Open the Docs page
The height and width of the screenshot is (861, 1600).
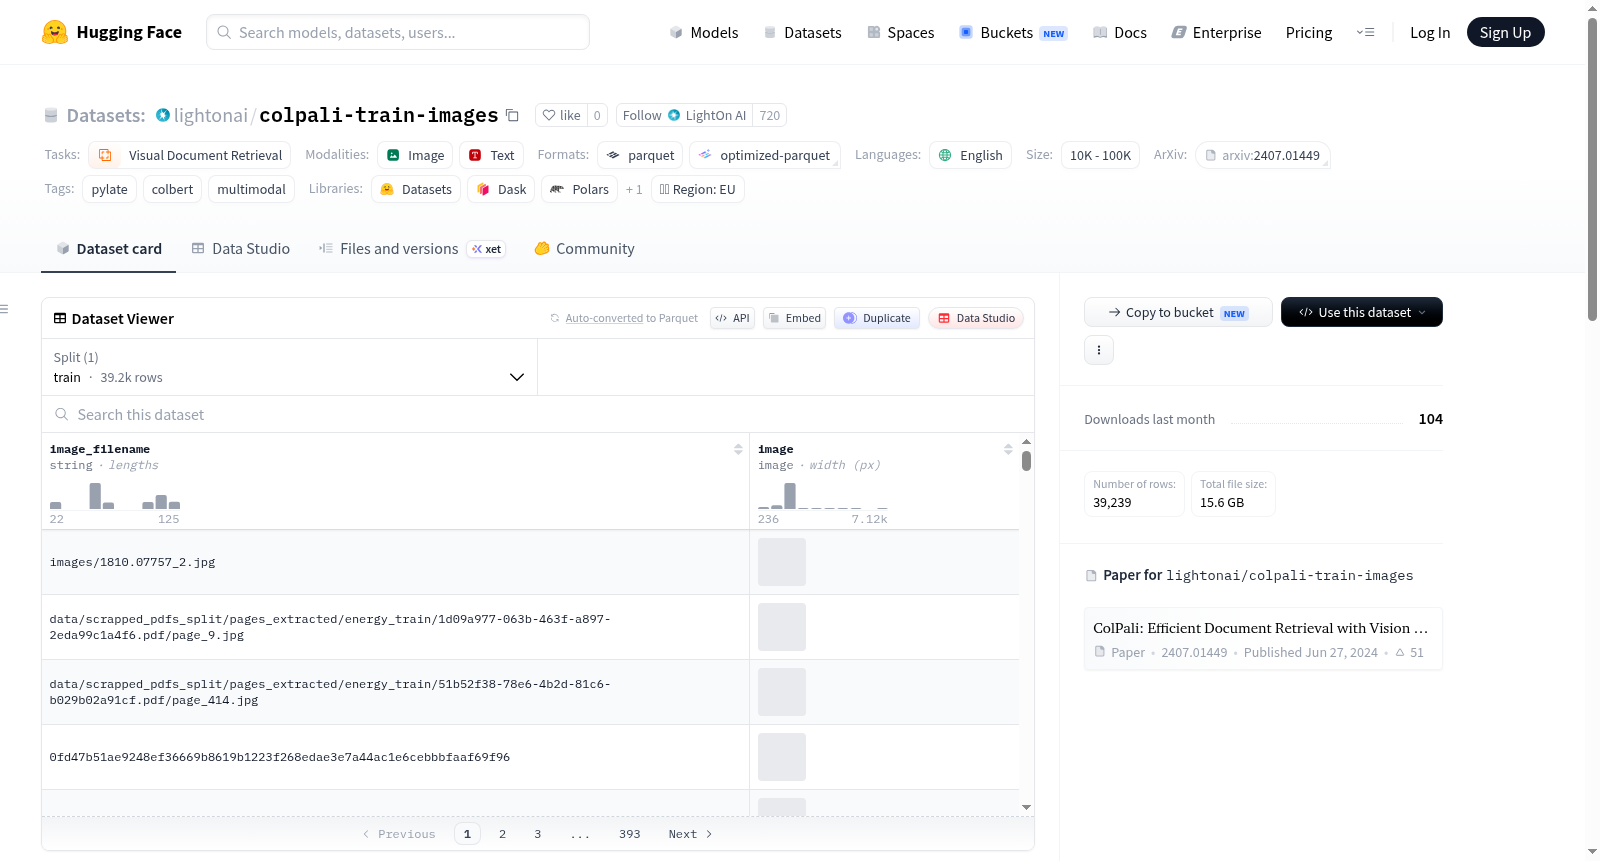coord(1120,32)
